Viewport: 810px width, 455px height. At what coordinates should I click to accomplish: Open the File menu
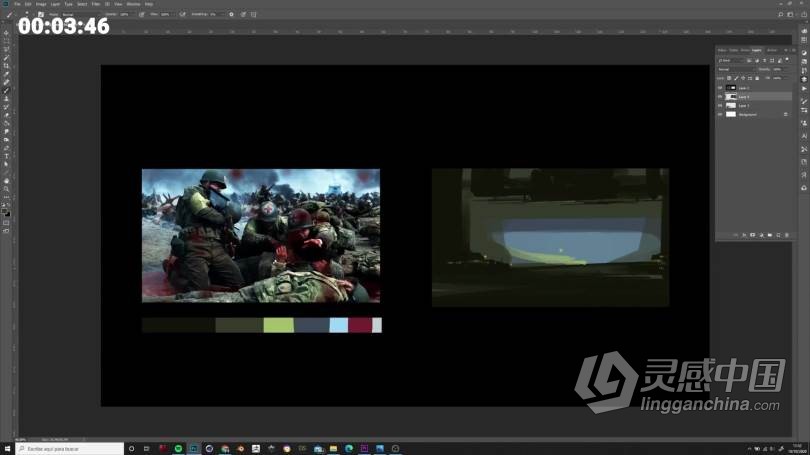coord(17,4)
